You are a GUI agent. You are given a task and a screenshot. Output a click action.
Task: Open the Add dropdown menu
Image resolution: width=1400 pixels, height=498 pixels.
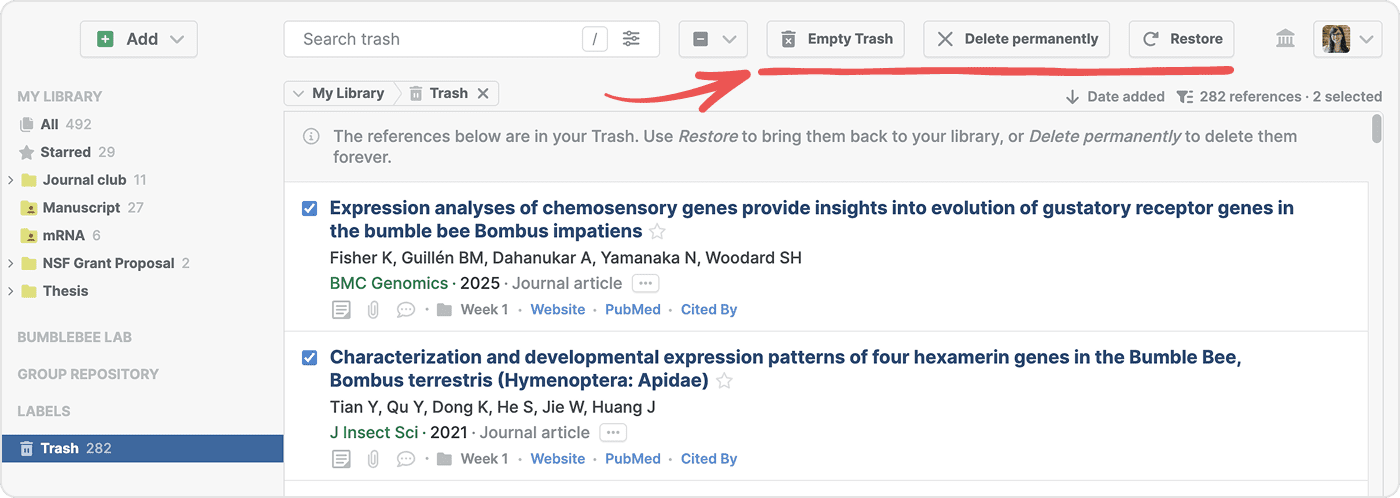tap(139, 39)
